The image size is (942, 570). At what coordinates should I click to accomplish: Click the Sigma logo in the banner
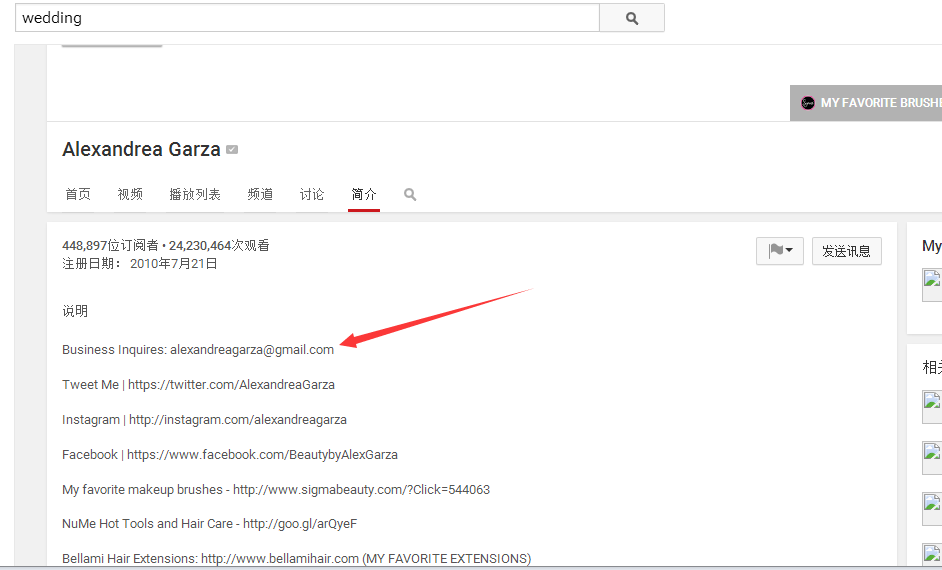(808, 103)
